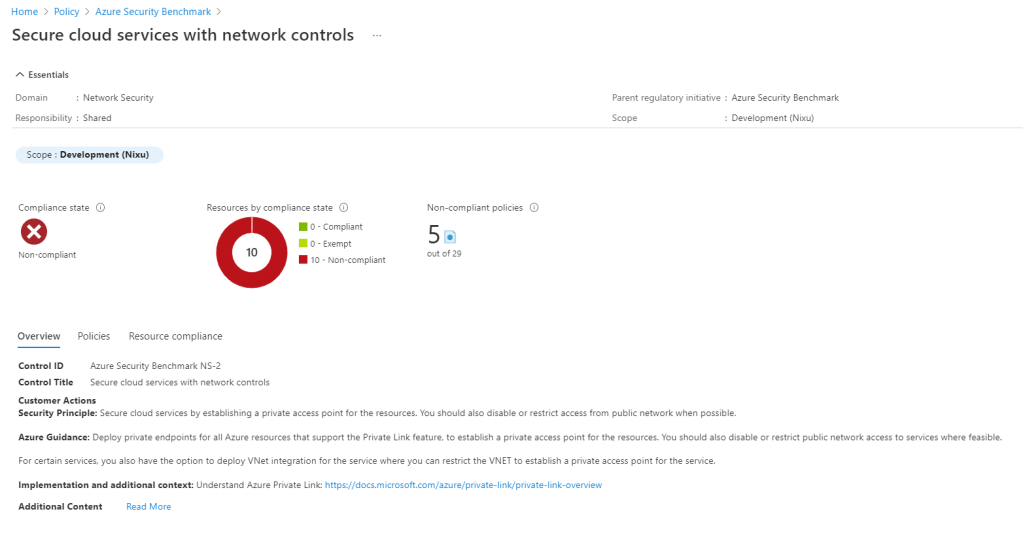Click the Read More link
The width and height of the screenshot is (1023, 543).
click(148, 507)
